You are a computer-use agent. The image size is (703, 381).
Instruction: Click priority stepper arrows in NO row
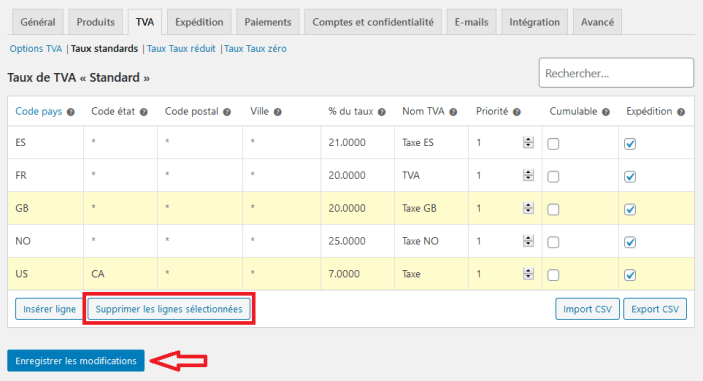pos(528,241)
